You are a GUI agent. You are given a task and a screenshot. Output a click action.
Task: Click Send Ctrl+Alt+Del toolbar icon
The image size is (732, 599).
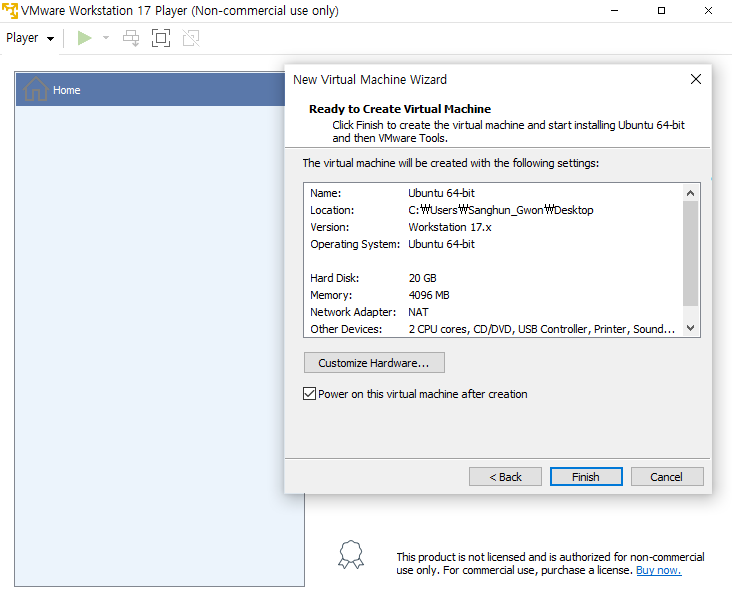[x=131, y=38]
